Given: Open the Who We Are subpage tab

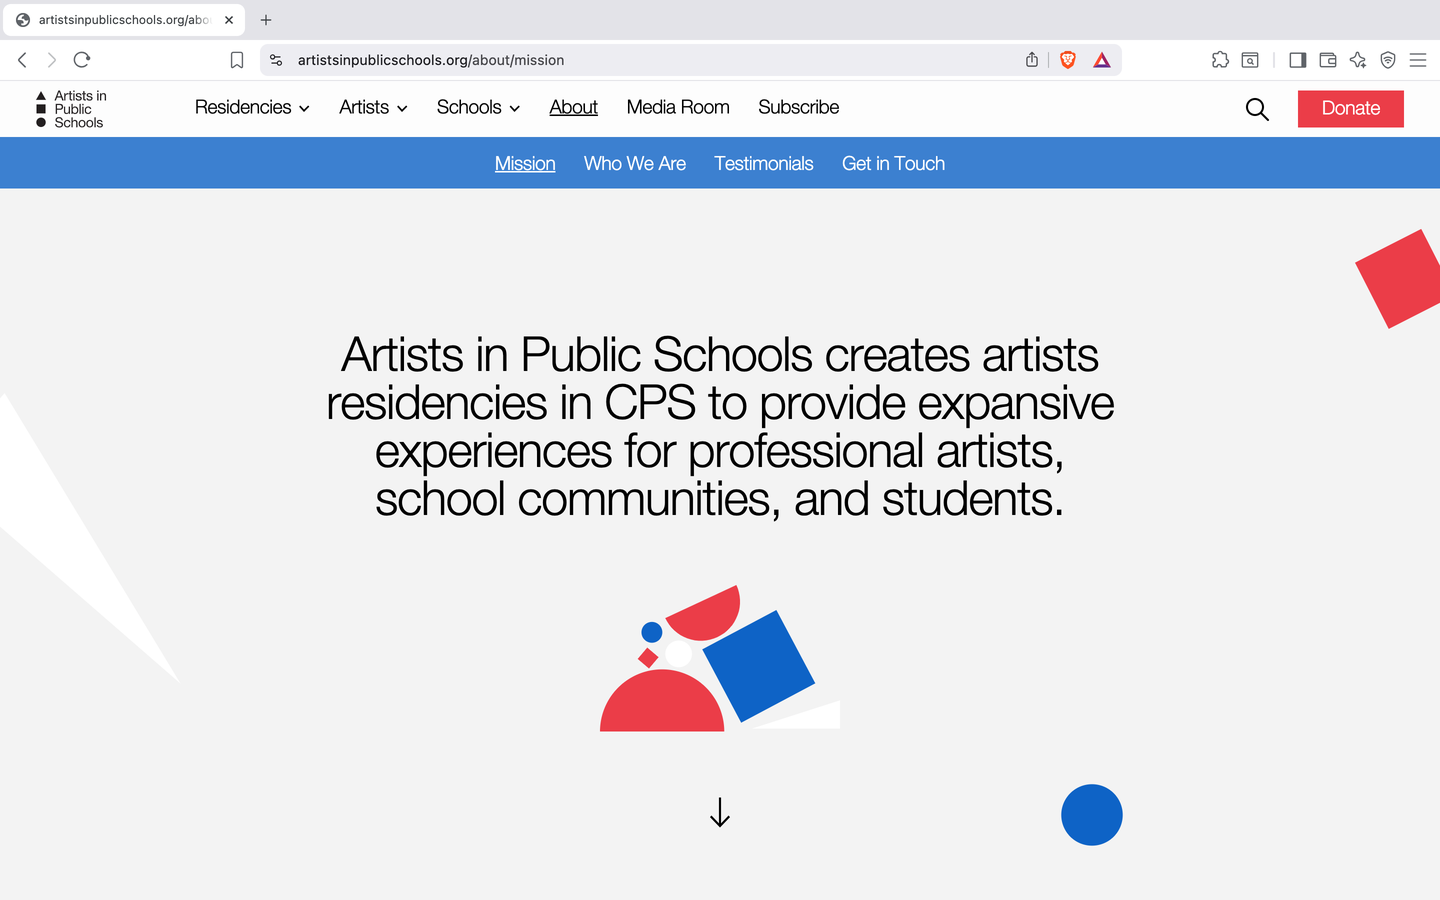Looking at the screenshot, I should (635, 164).
